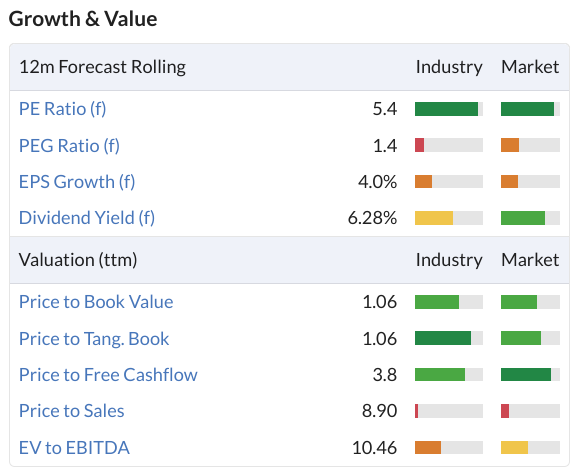Click the Valuation (ttm) header

(x=78, y=260)
